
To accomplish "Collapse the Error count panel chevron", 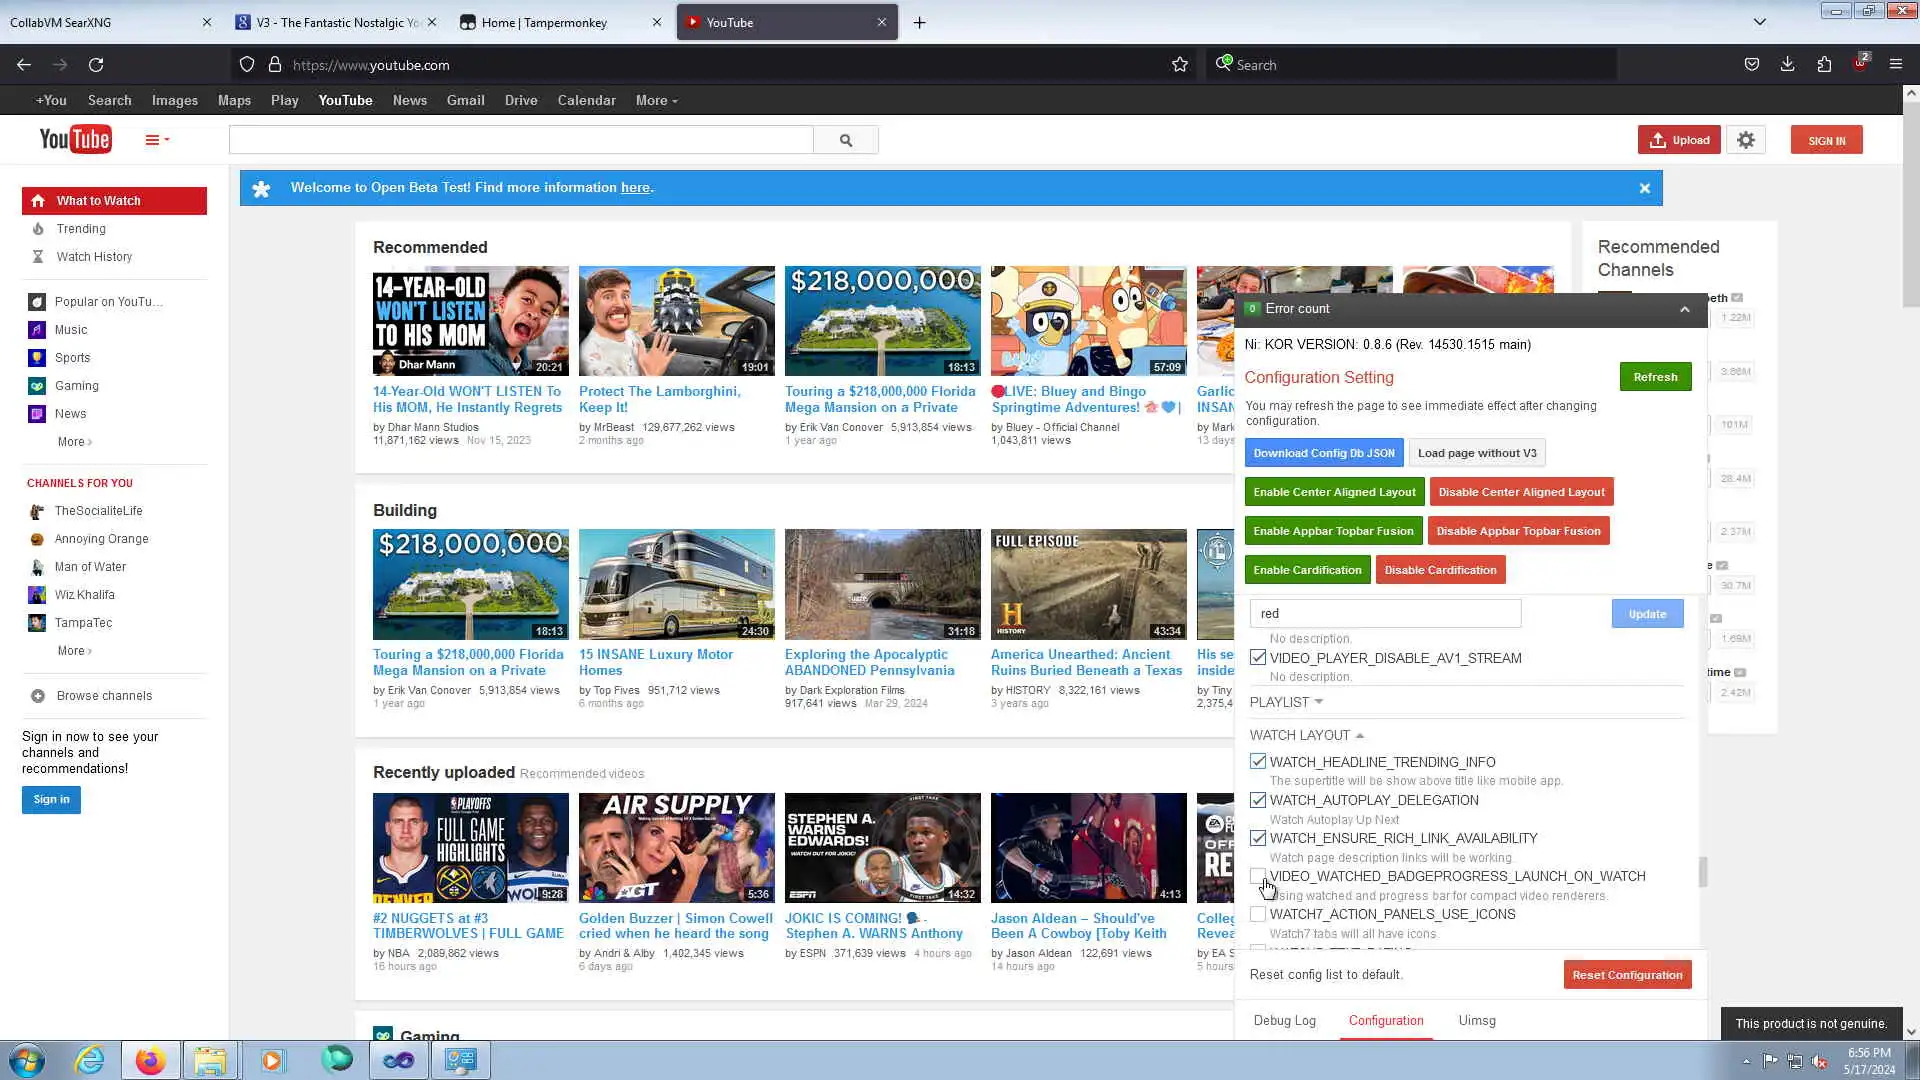I will point(1685,309).
